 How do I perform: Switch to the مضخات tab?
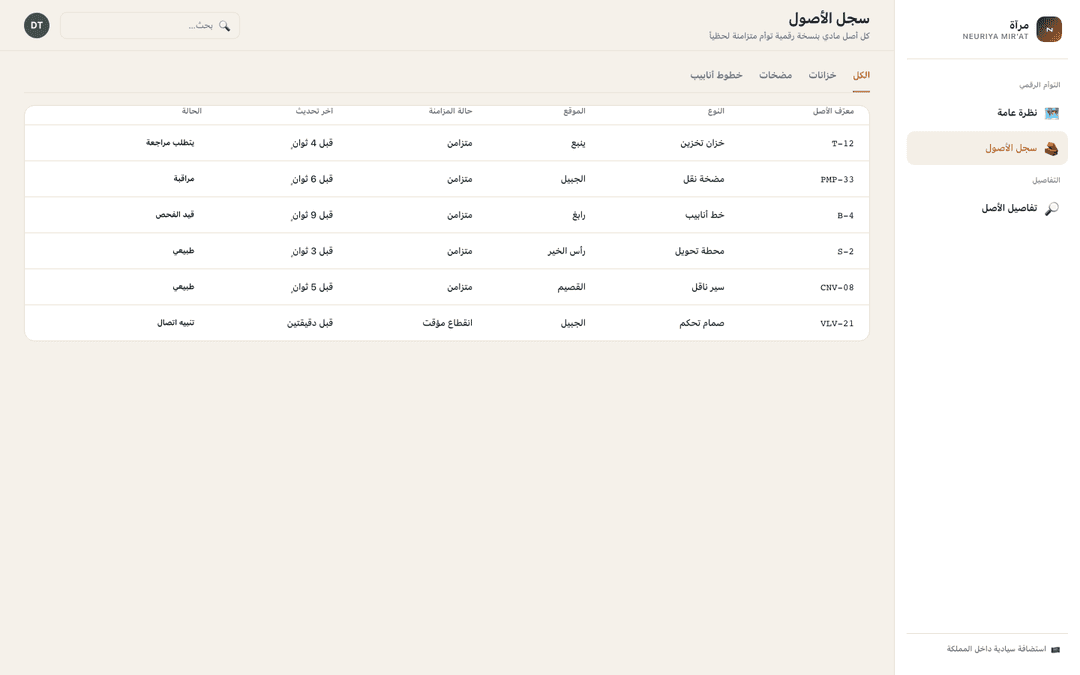[775, 75]
